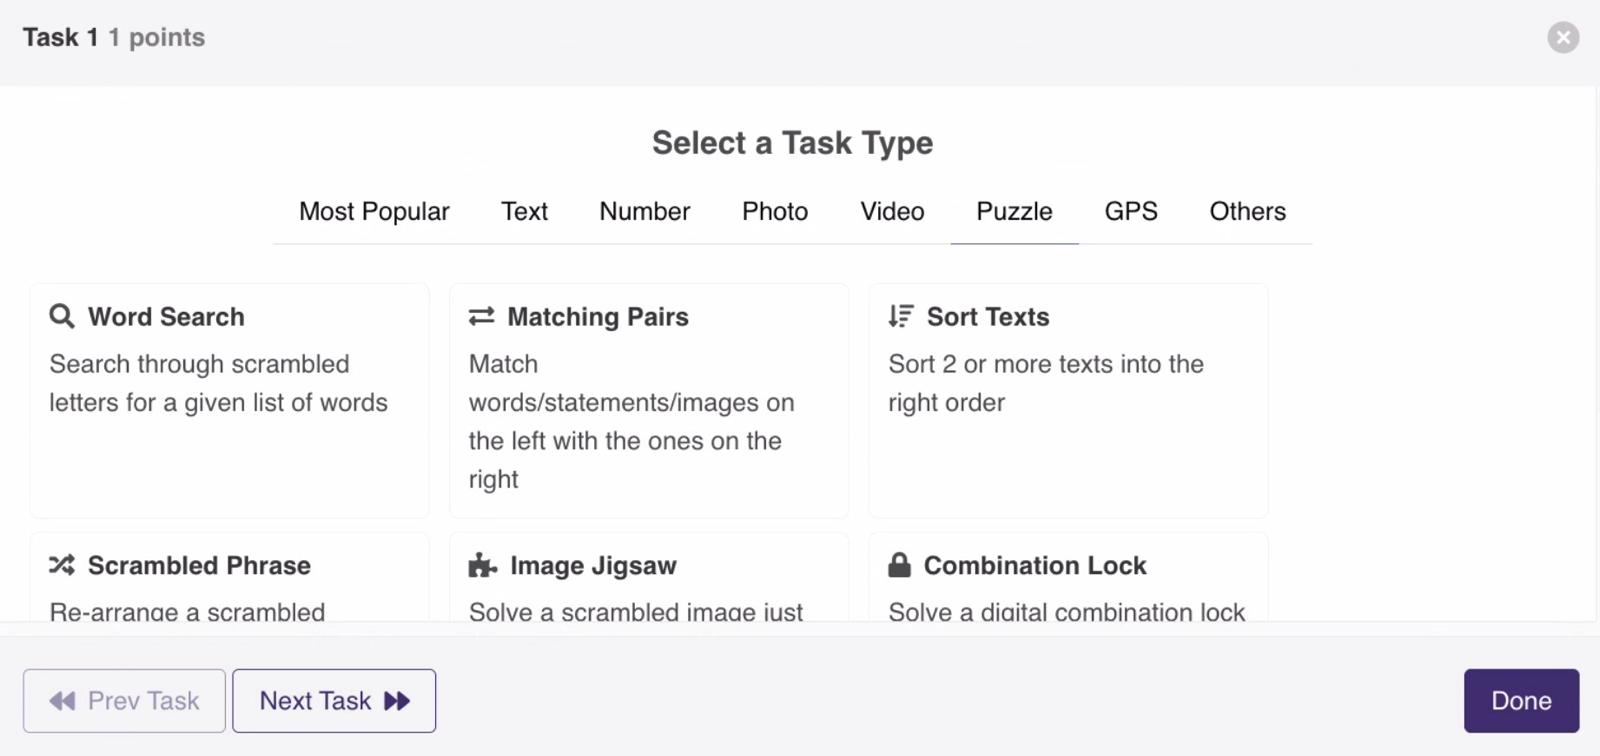Click the Sort Texts sort icon
This screenshot has width=1600, height=756.
pyautogui.click(x=901, y=316)
